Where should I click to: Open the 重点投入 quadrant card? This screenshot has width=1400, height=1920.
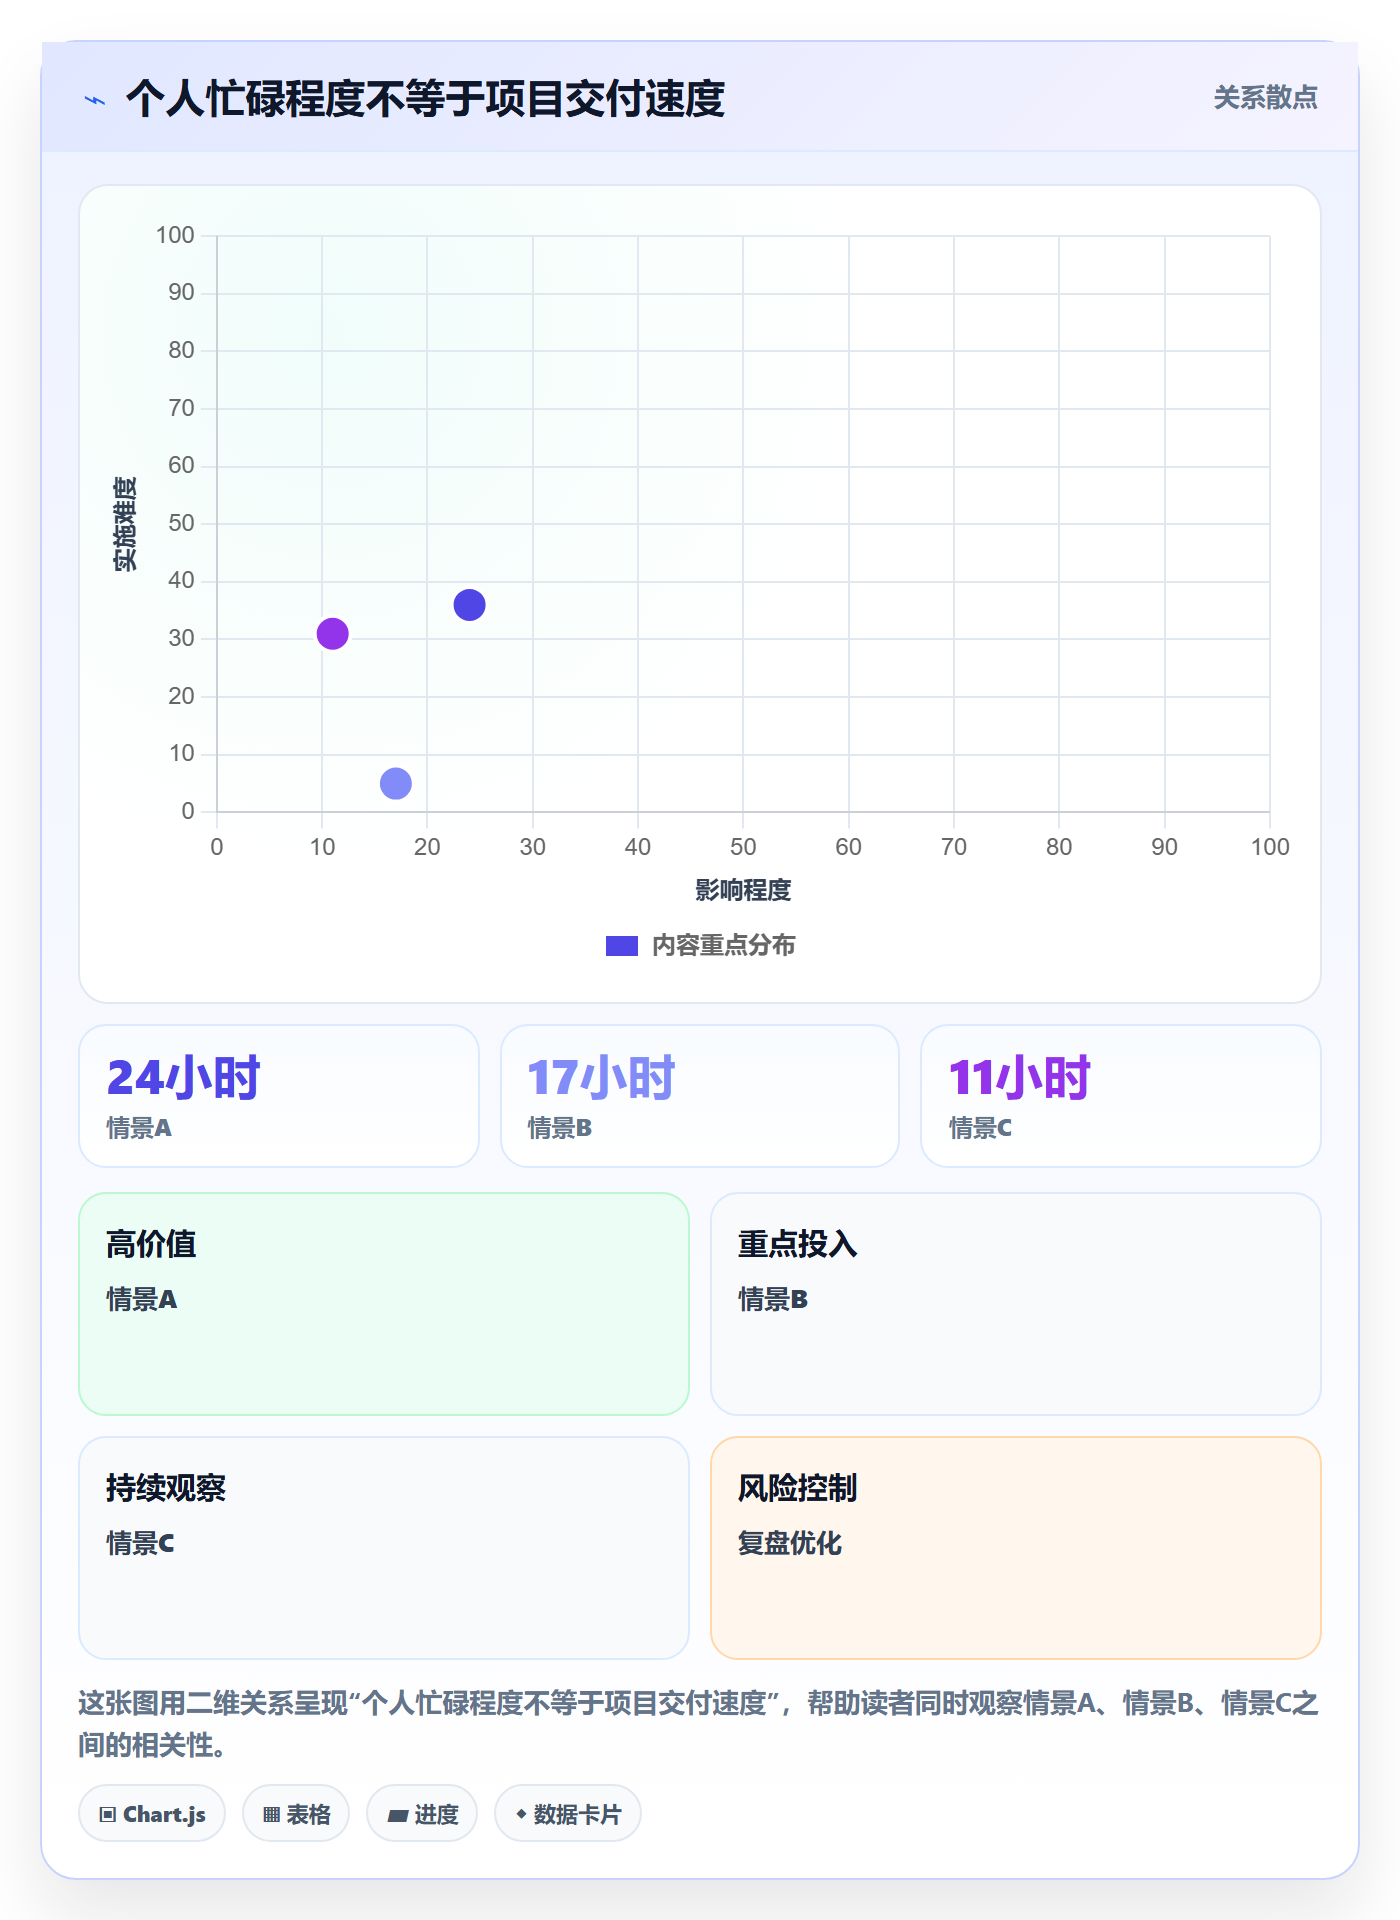coord(1016,1304)
